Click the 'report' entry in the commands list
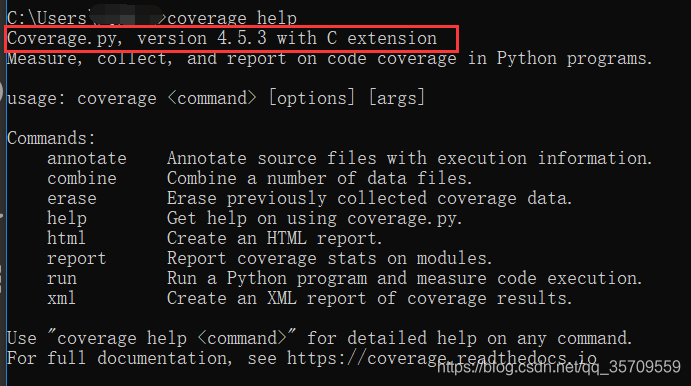 point(77,259)
